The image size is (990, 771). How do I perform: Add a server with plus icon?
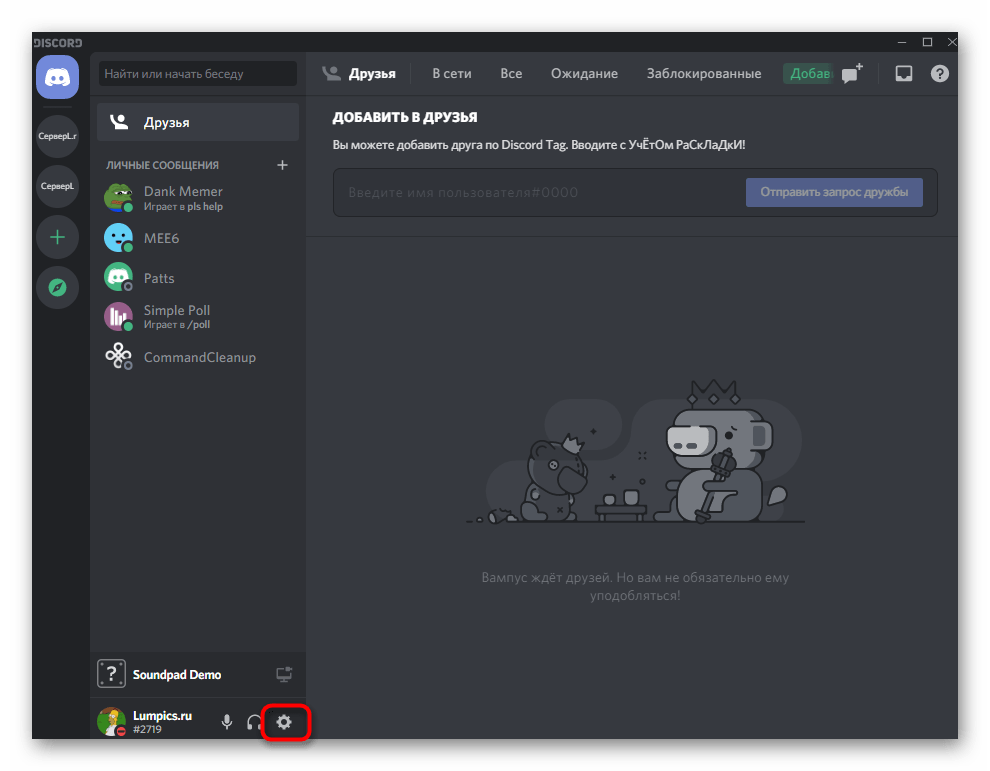pyautogui.click(x=57, y=237)
